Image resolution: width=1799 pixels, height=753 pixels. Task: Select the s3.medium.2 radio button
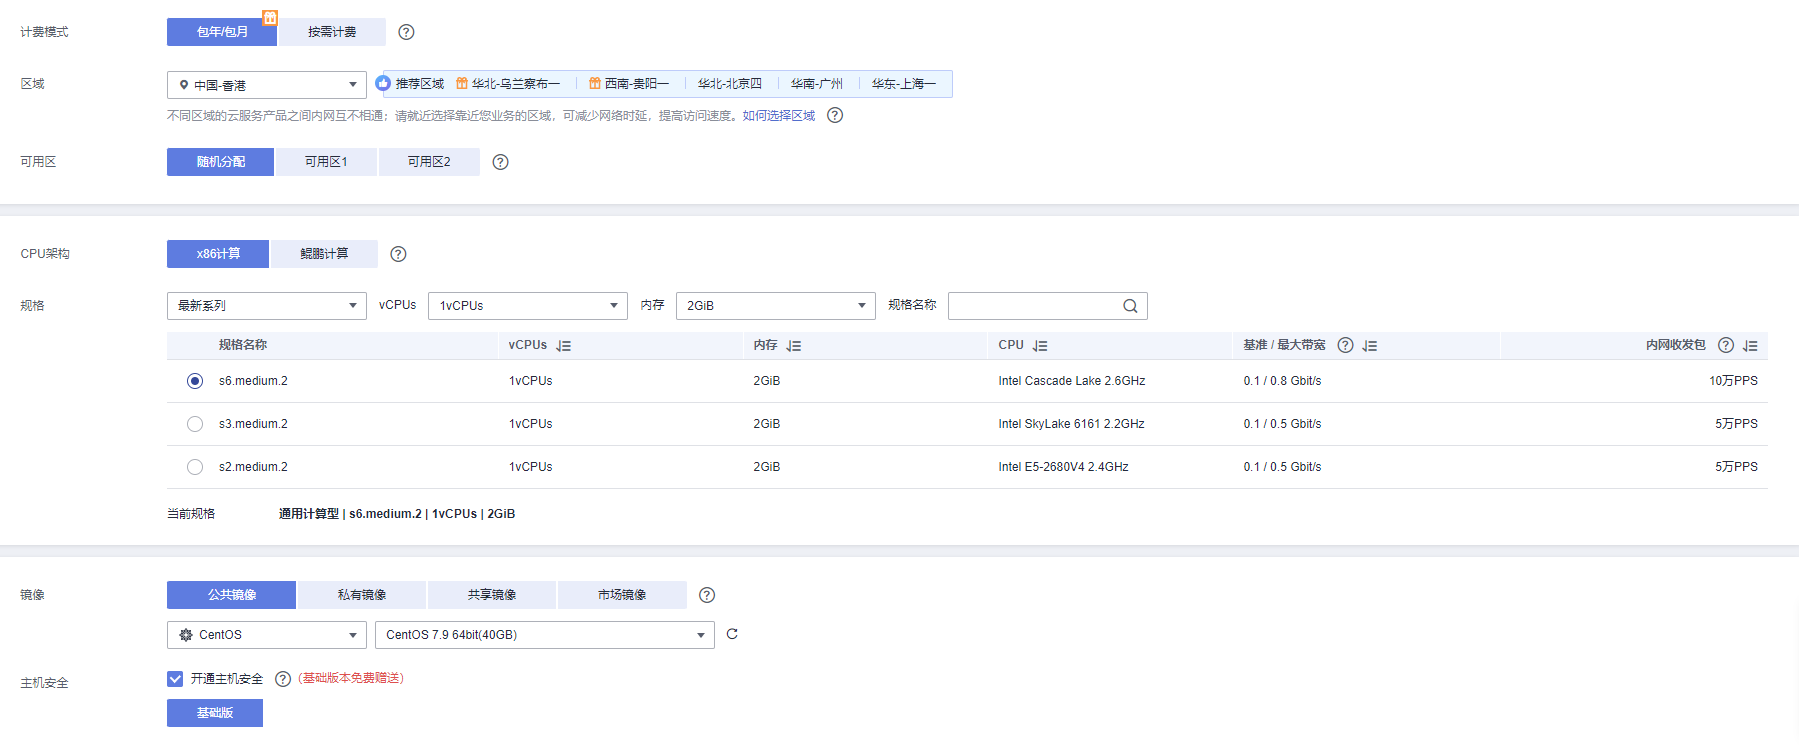pos(195,424)
